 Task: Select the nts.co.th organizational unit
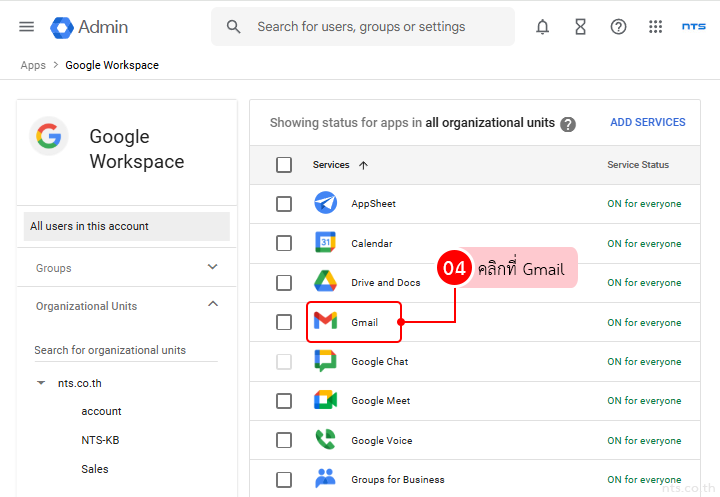[79, 383]
